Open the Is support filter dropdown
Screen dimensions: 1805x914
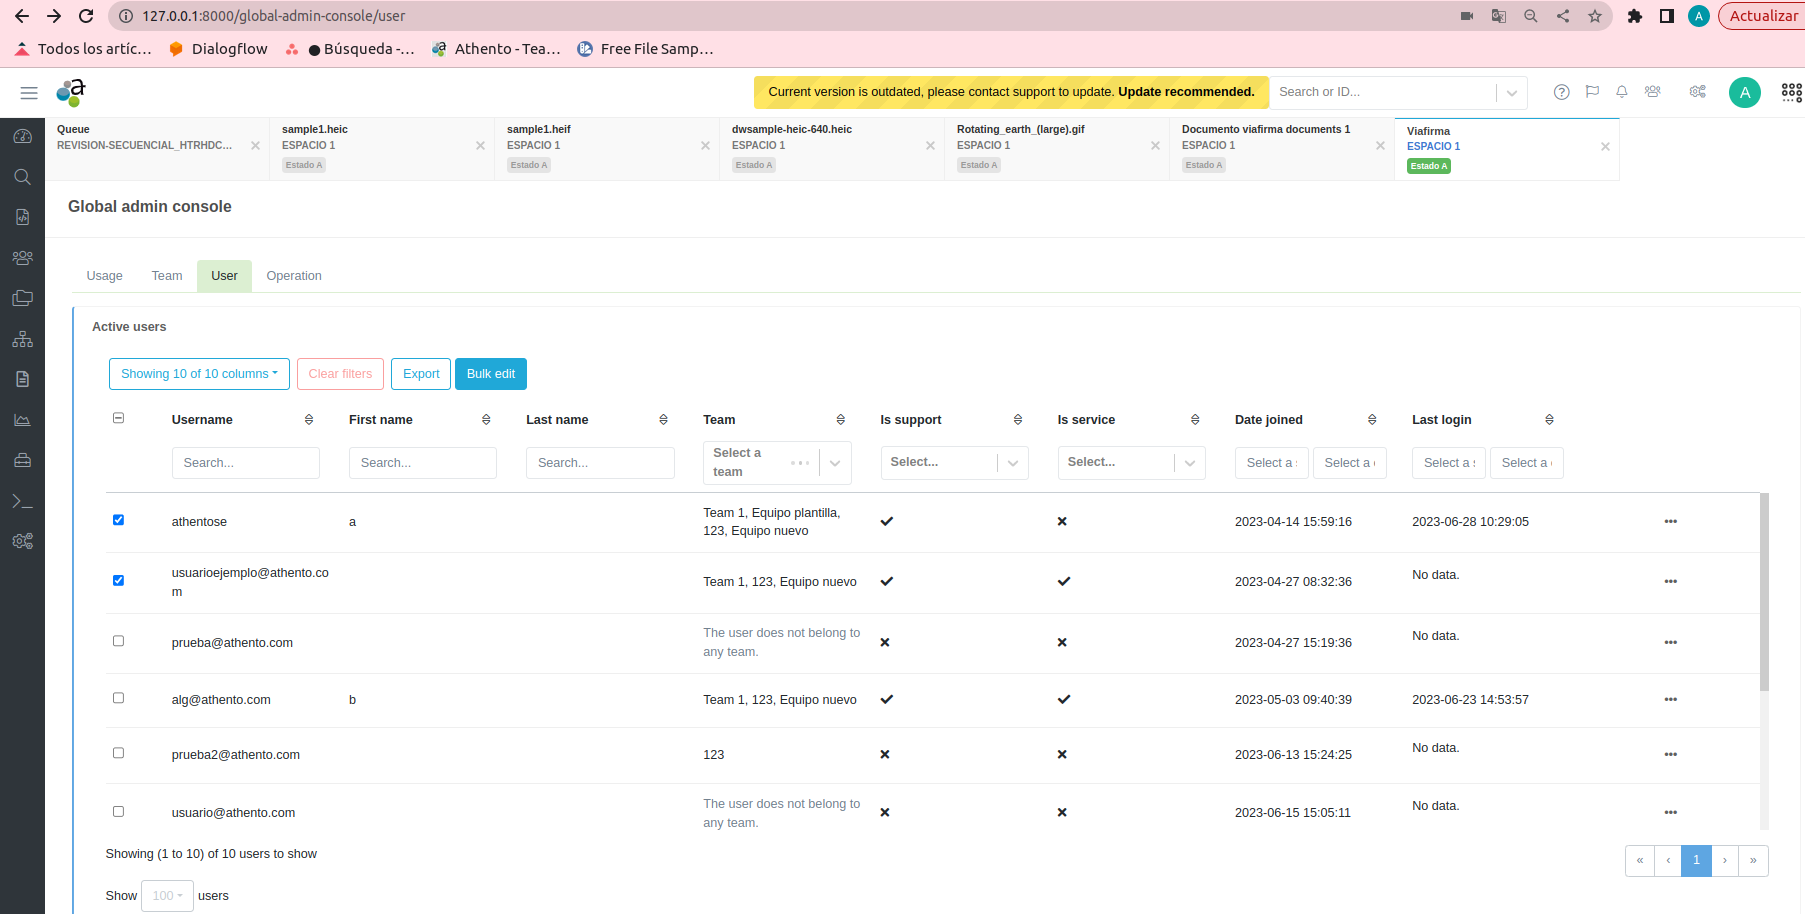(x=954, y=463)
